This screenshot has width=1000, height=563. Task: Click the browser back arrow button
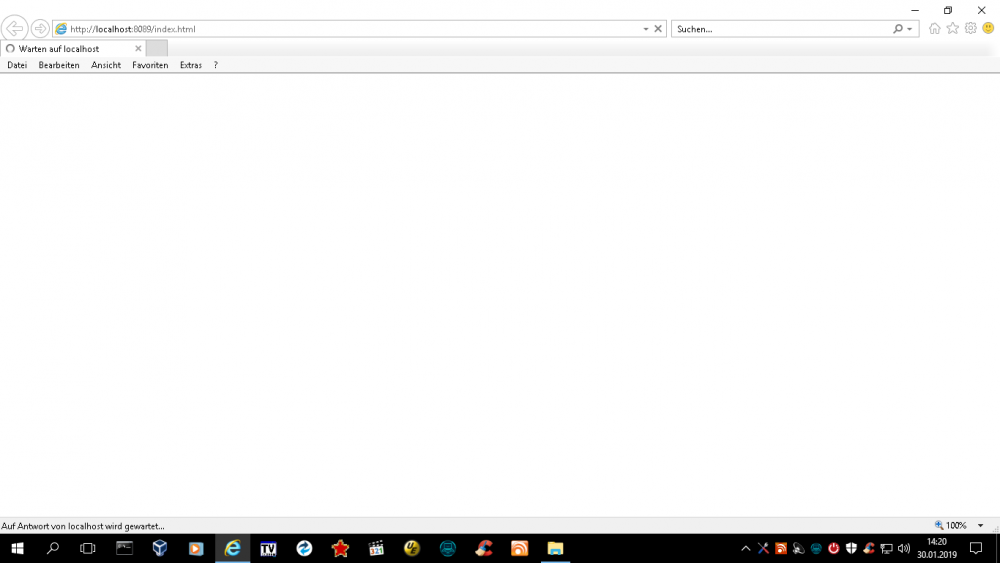14,29
